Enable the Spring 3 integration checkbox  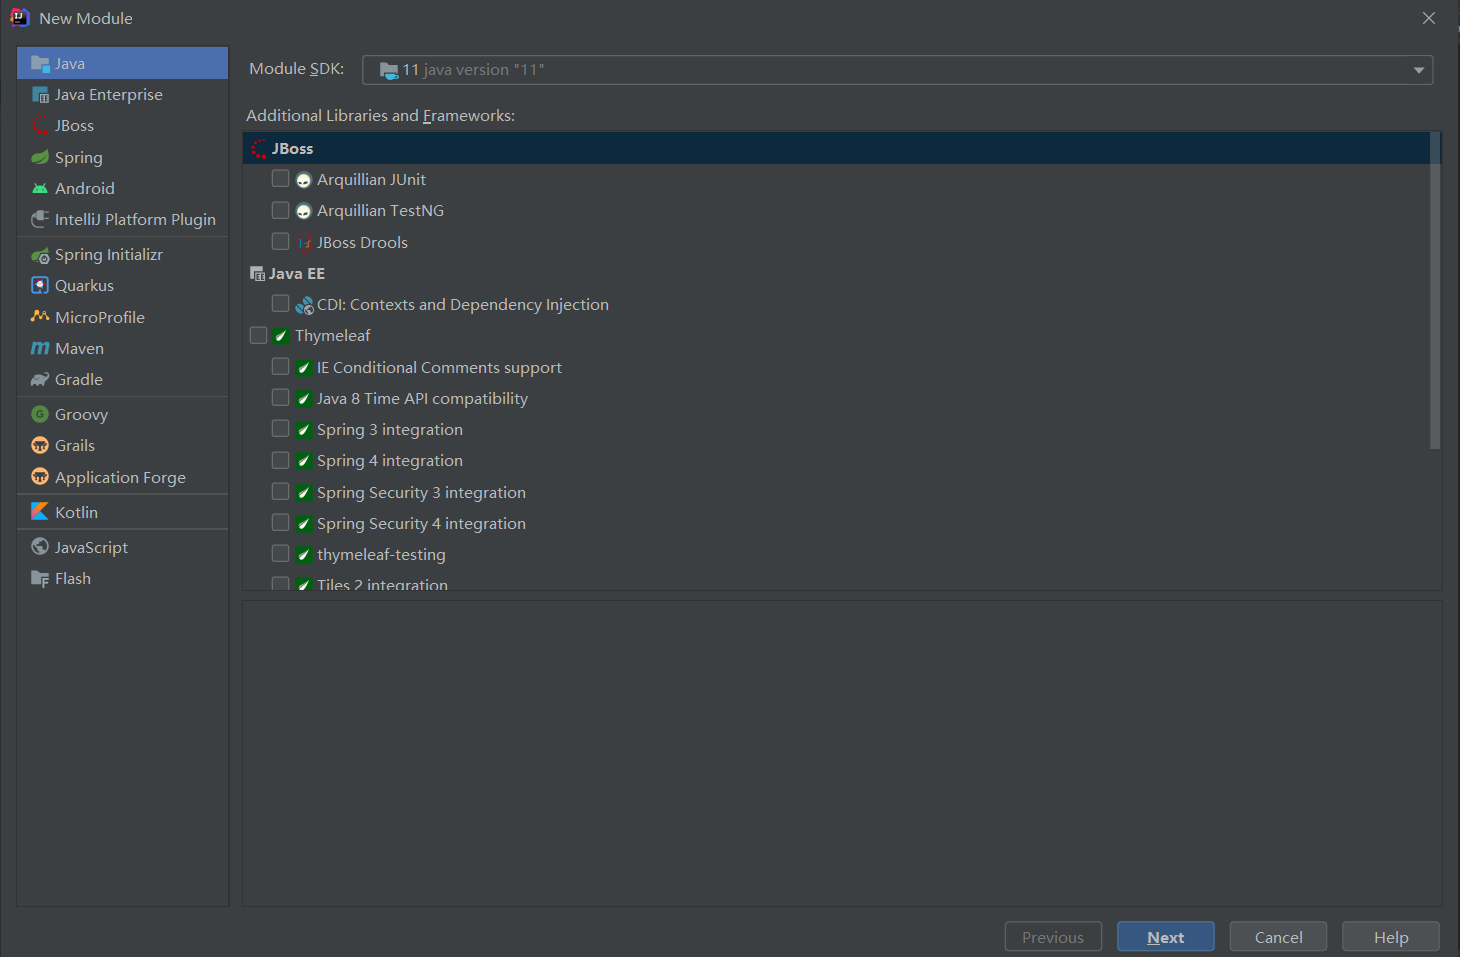click(281, 429)
